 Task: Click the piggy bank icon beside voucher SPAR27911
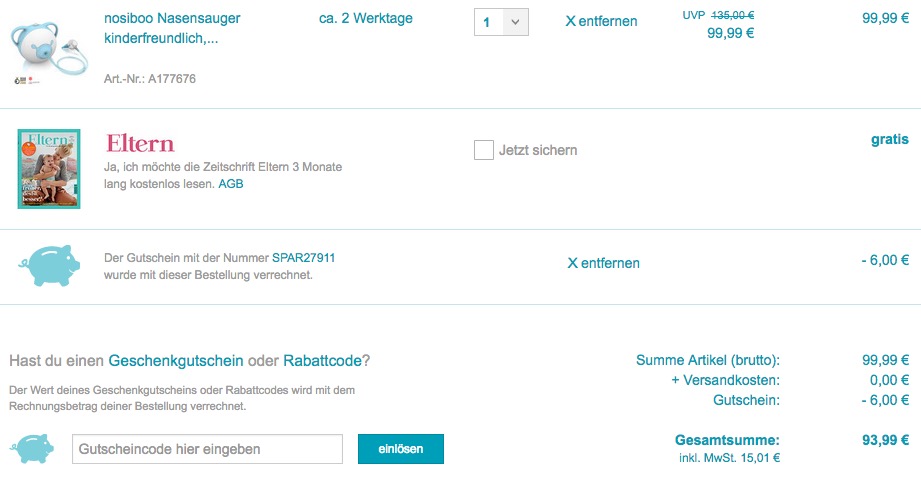(48, 265)
